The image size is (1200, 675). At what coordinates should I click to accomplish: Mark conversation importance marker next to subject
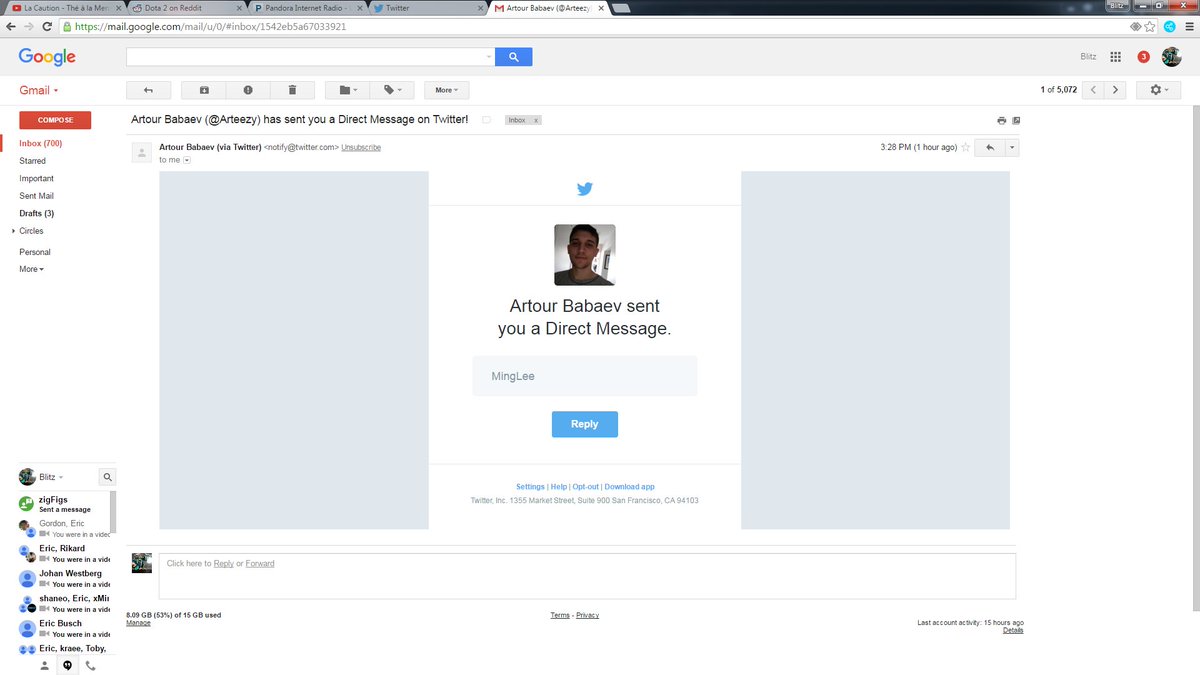[x=486, y=120]
